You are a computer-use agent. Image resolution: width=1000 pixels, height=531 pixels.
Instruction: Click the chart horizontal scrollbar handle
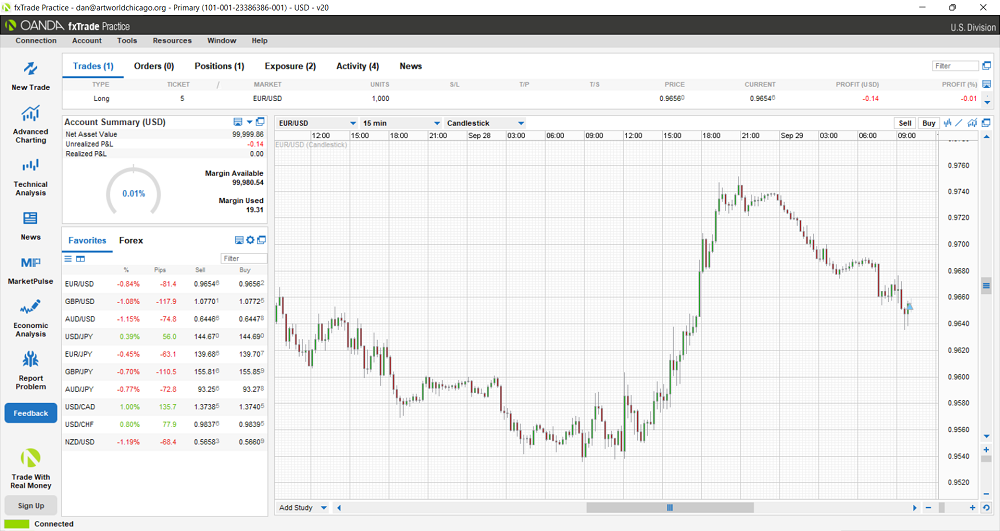point(670,508)
